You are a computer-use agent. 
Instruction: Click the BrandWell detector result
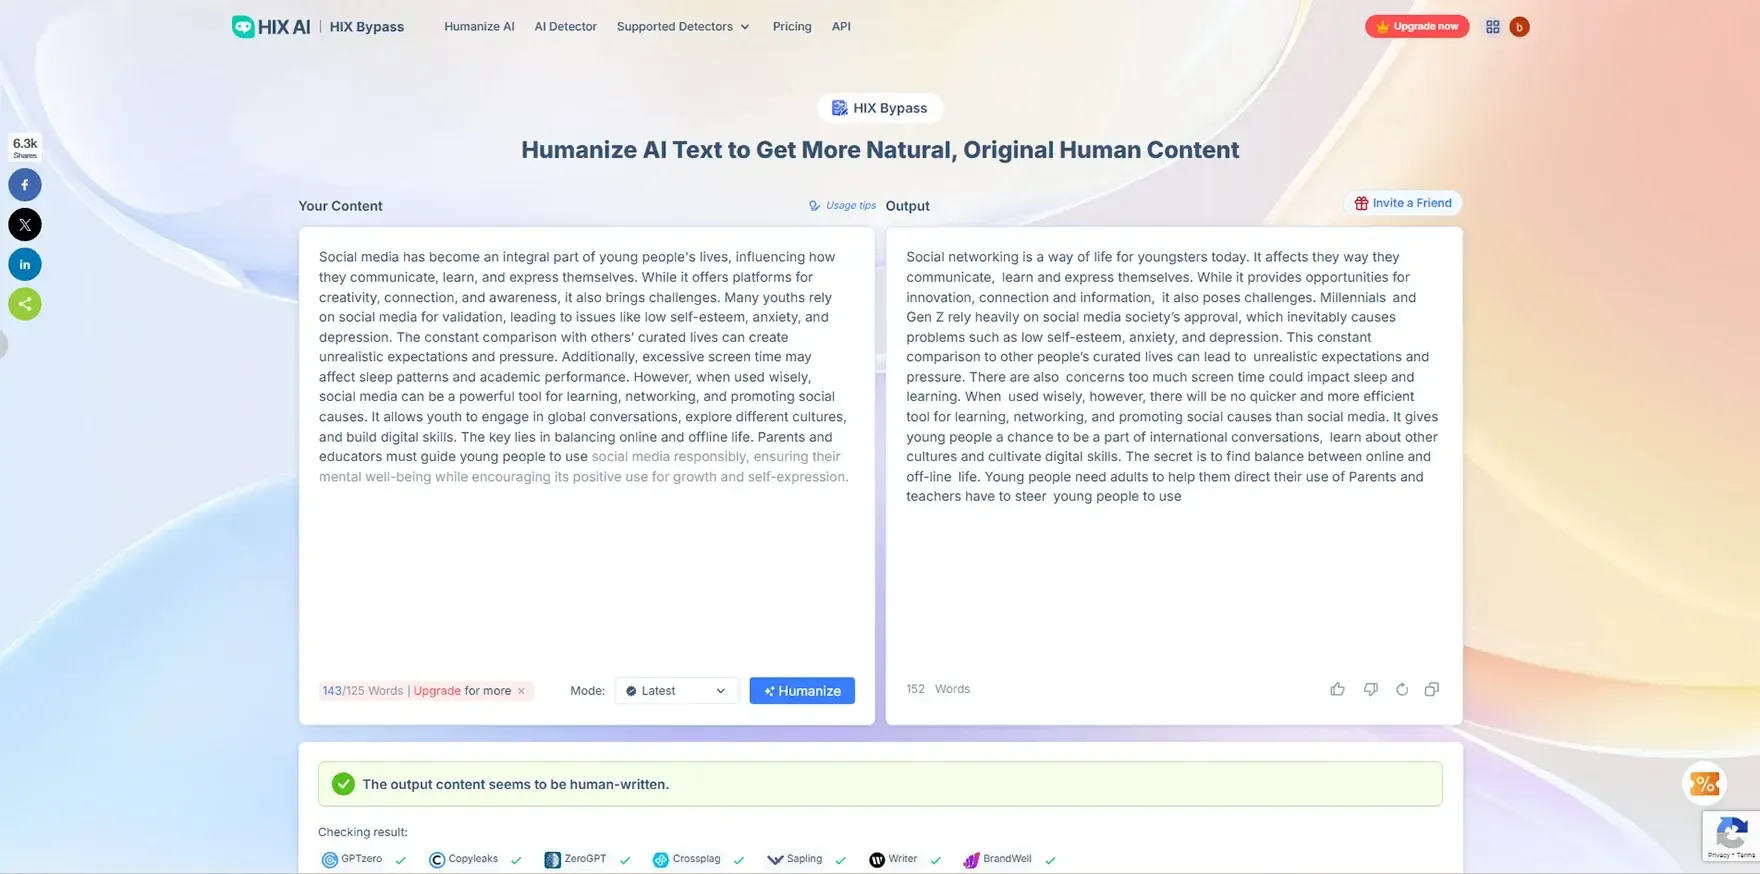coord(1009,859)
